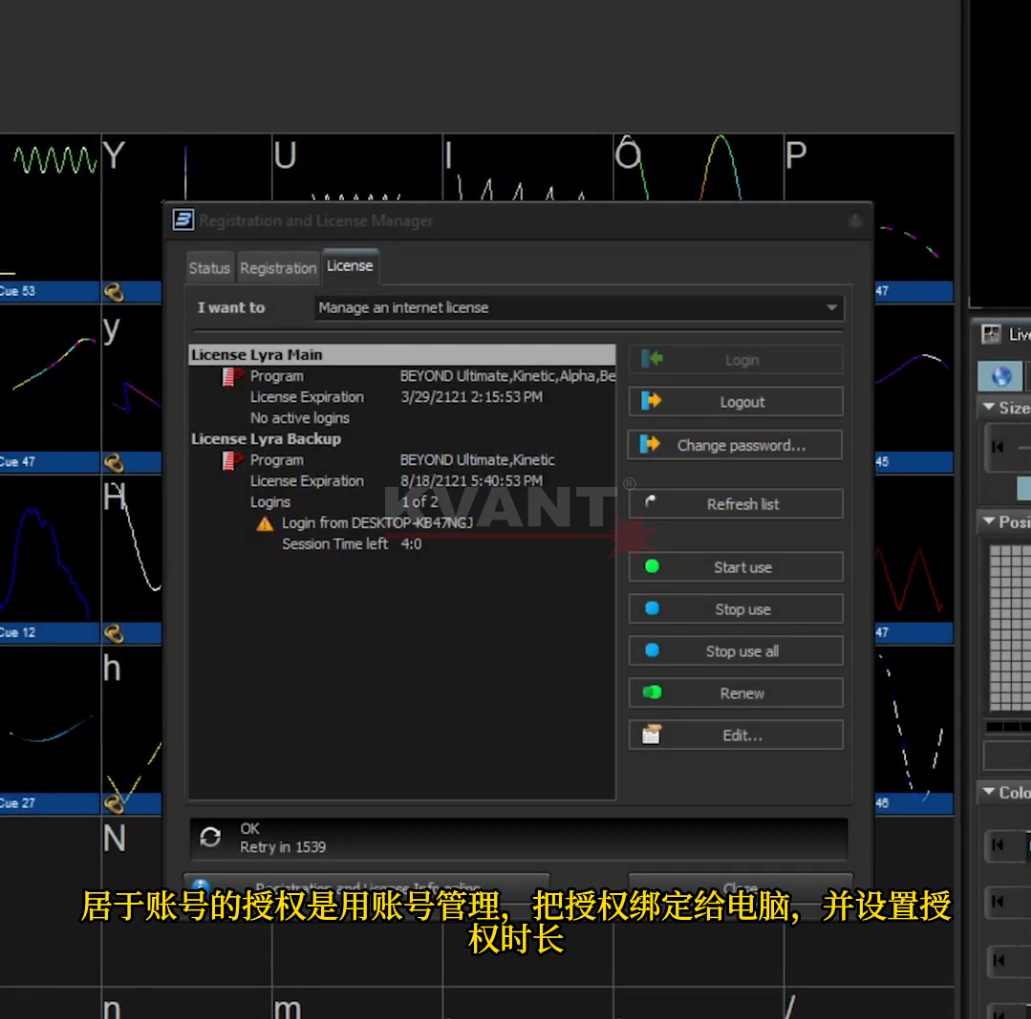Select the Cue 53 green wave thumbnail
Screen dimensions: 1031x1019
(x=50, y=208)
